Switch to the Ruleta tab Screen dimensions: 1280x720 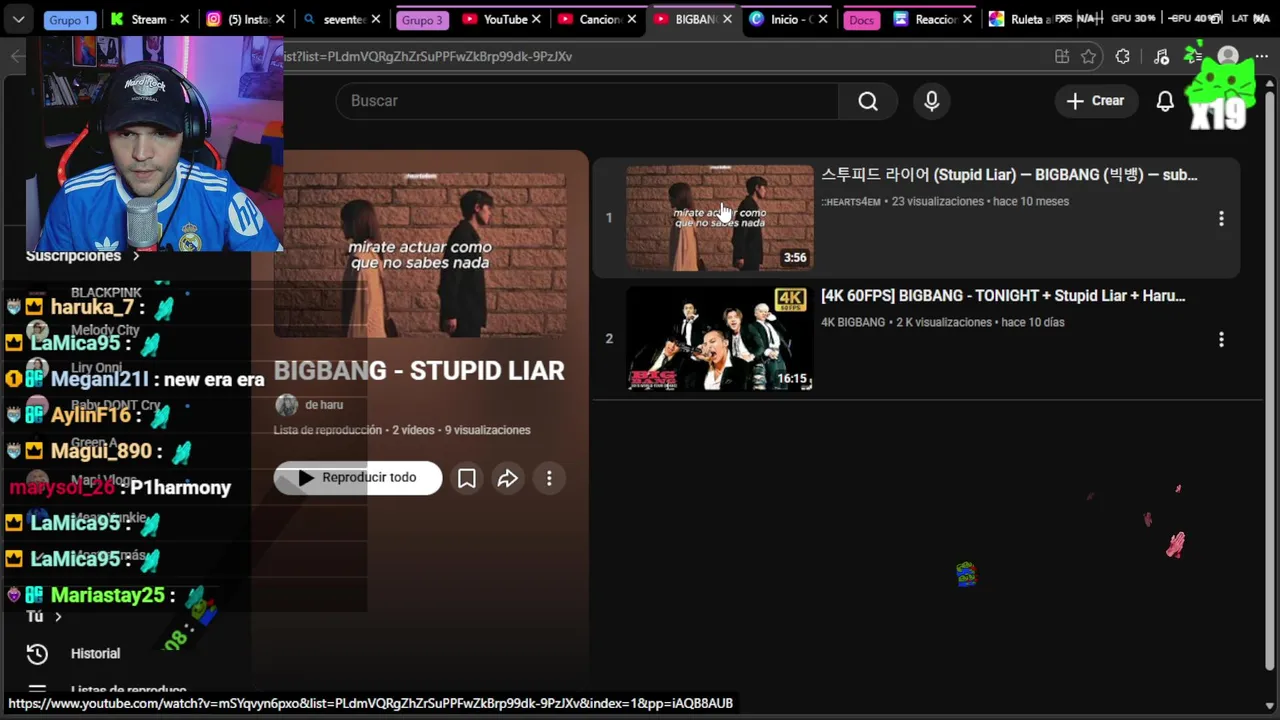click(x=1027, y=19)
